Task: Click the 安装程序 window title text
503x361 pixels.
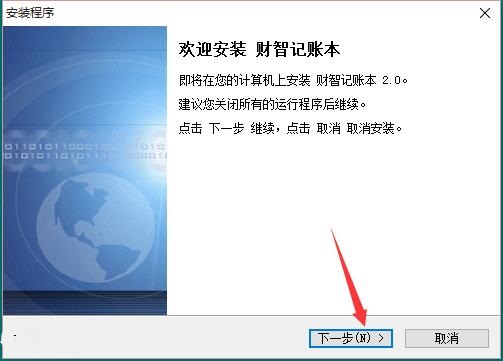Action: [30, 13]
